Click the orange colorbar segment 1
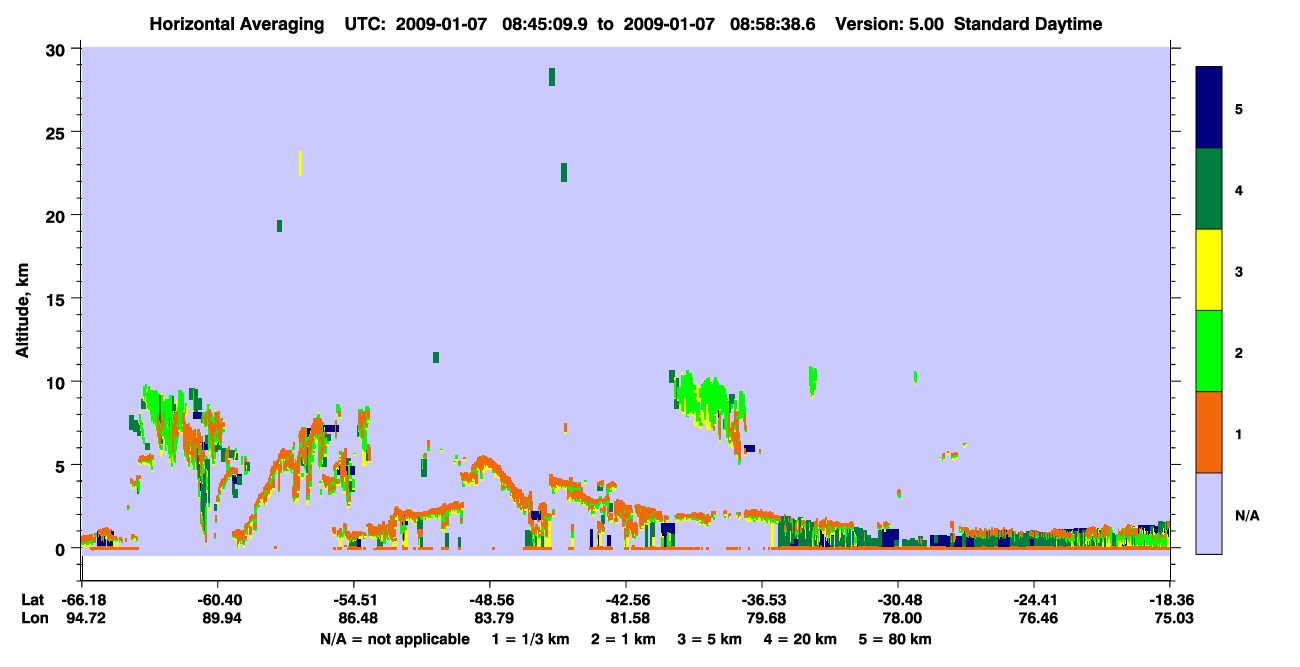The height and width of the screenshot is (667, 1300). click(x=1209, y=432)
